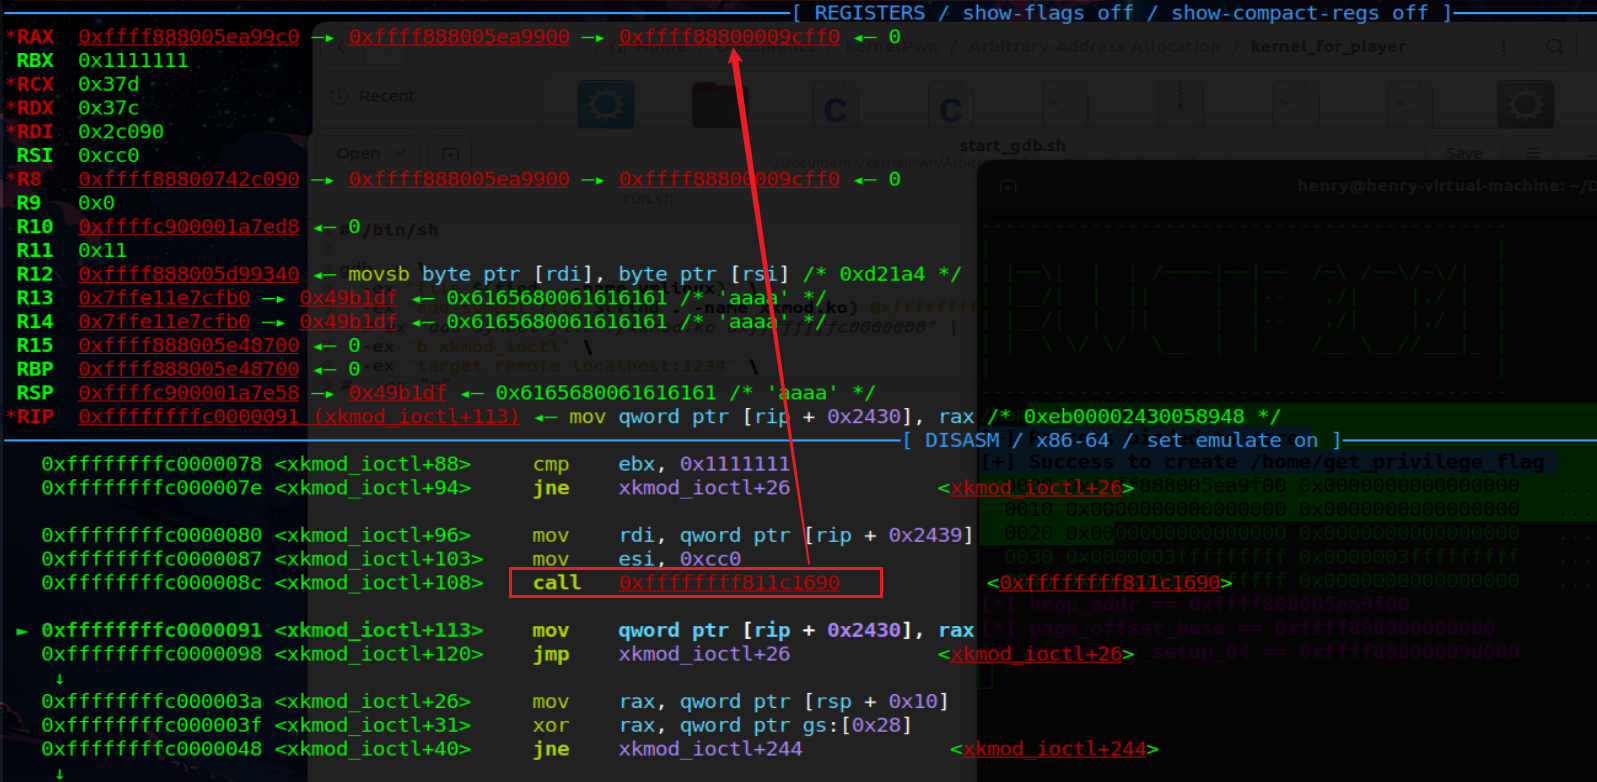Click address 0xffffffffc0000080 at xkmod_ioctl+96

[x=152, y=535]
